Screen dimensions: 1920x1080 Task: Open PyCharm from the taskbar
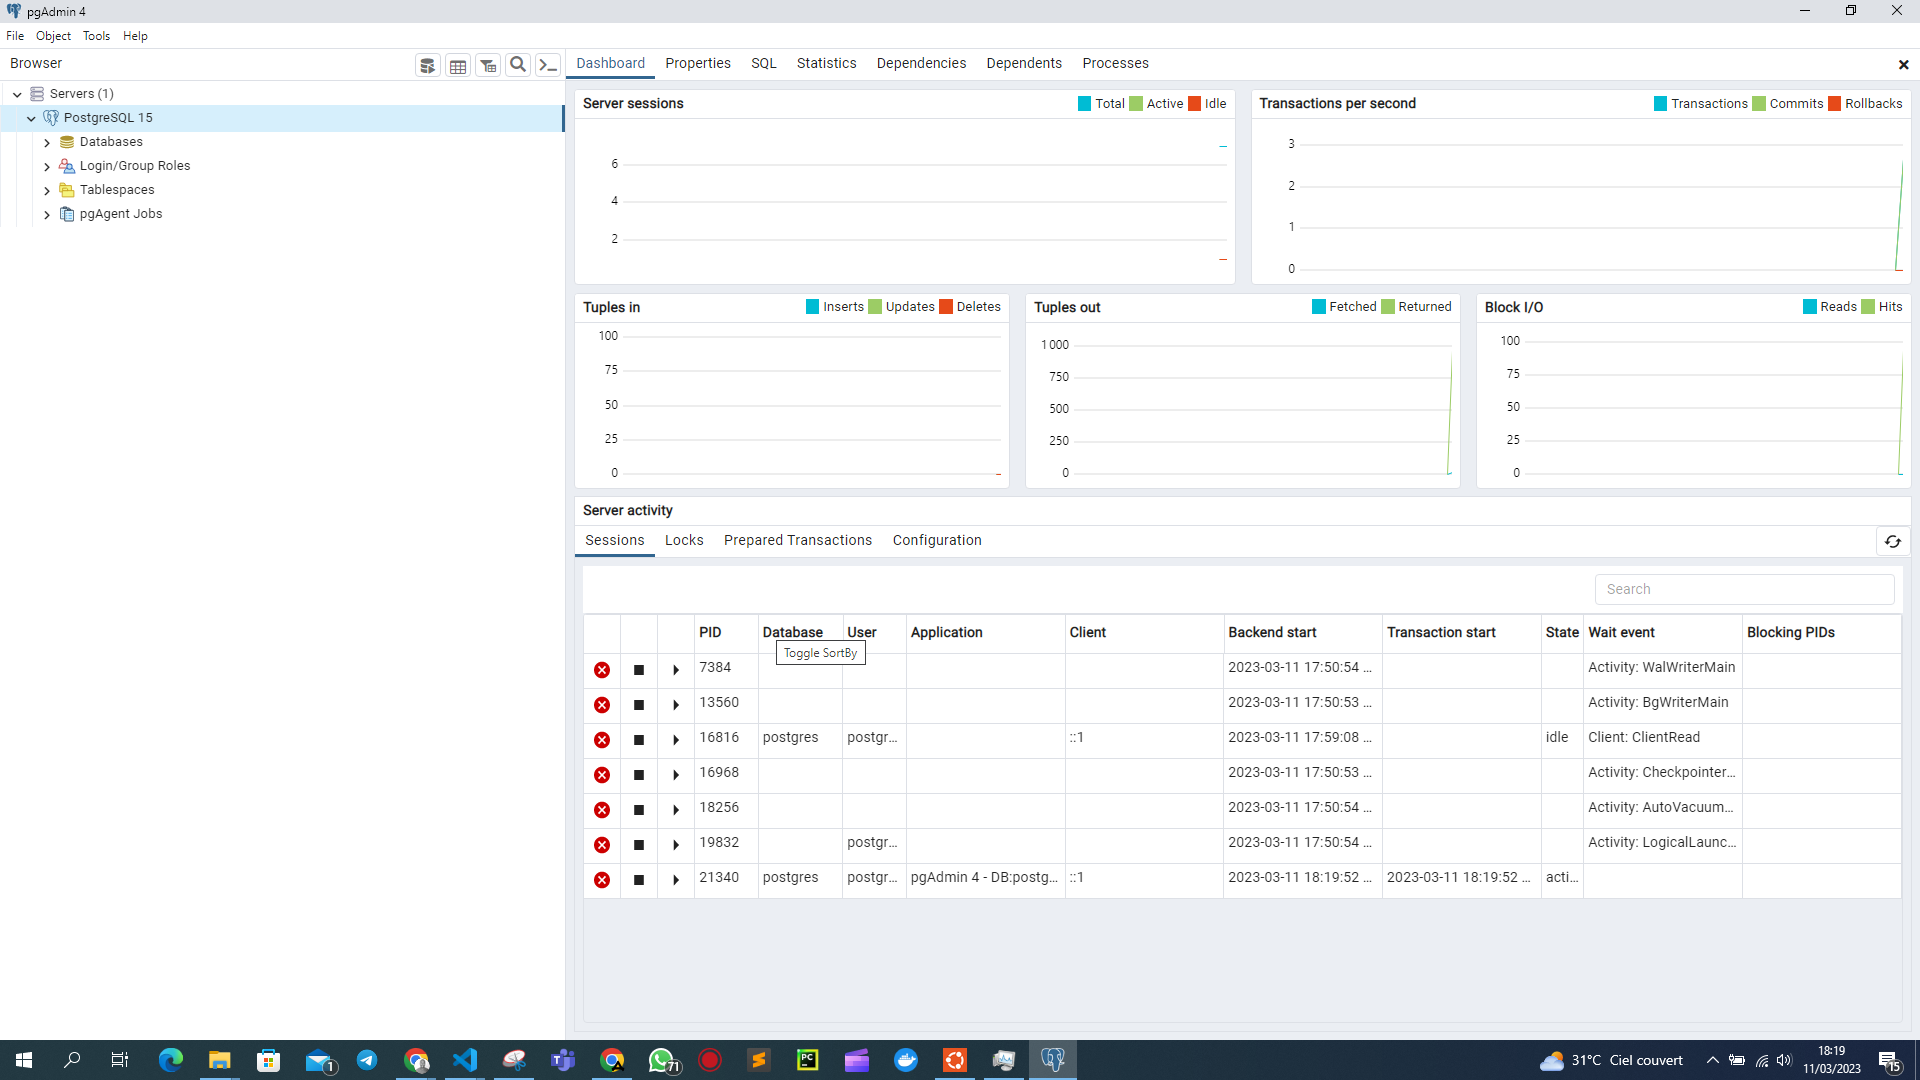click(x=808, y=1060)
